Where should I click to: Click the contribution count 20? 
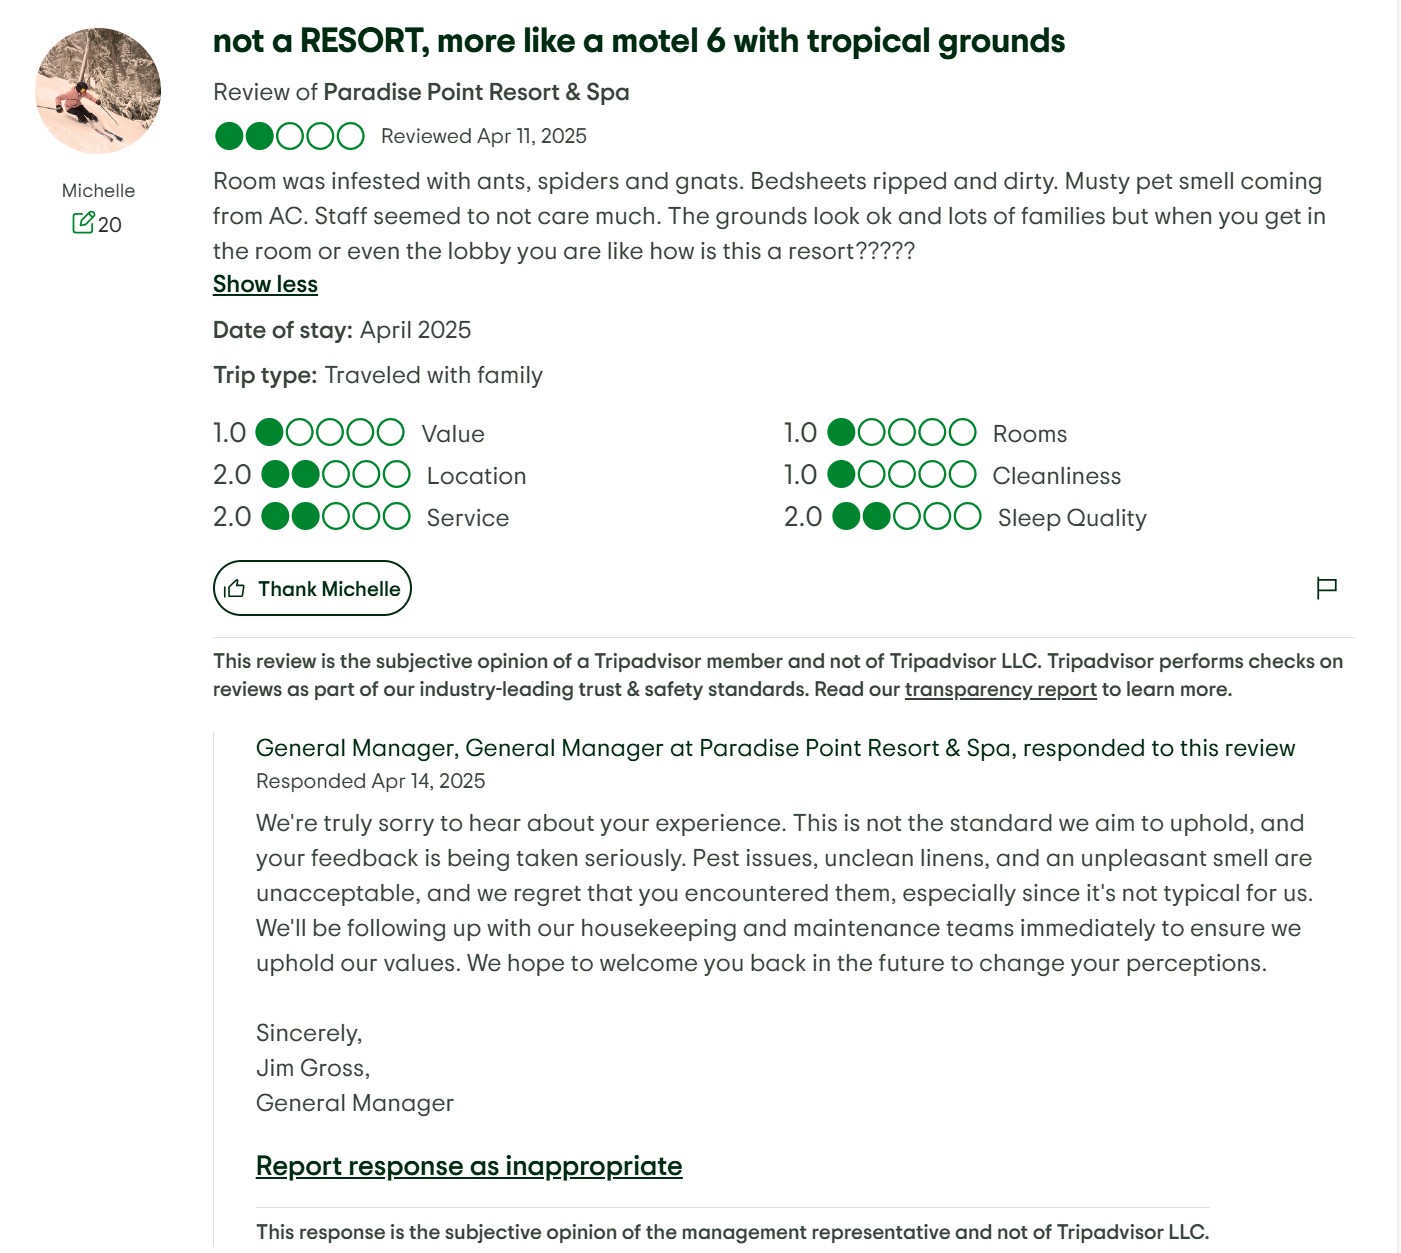(110, 225)
